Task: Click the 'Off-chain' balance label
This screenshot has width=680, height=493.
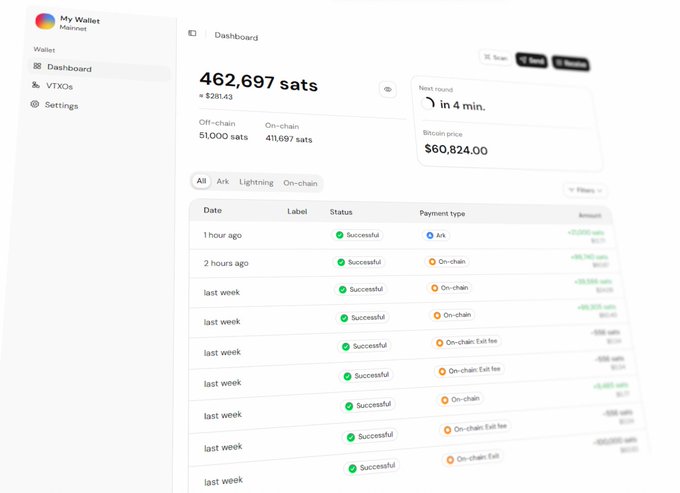Action: 217,123
